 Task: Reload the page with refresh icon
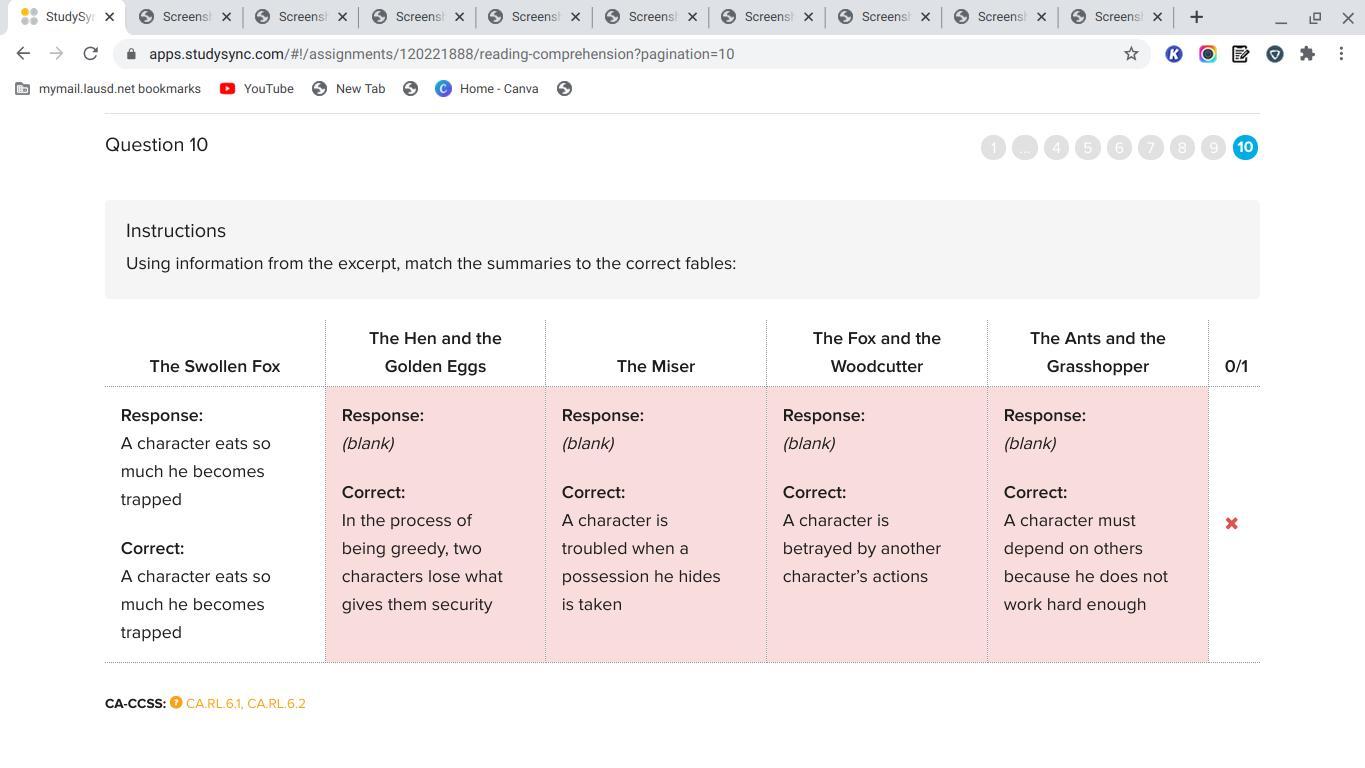90,54
